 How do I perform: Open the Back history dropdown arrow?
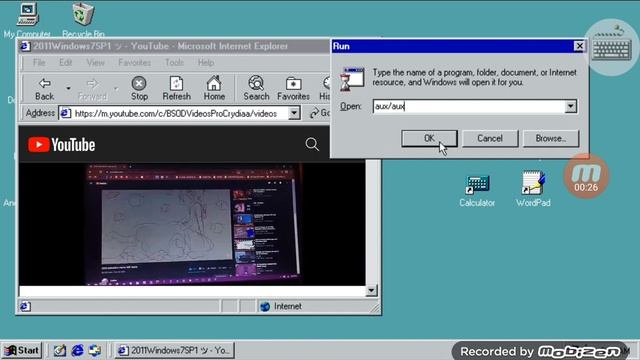coord(68,88)
